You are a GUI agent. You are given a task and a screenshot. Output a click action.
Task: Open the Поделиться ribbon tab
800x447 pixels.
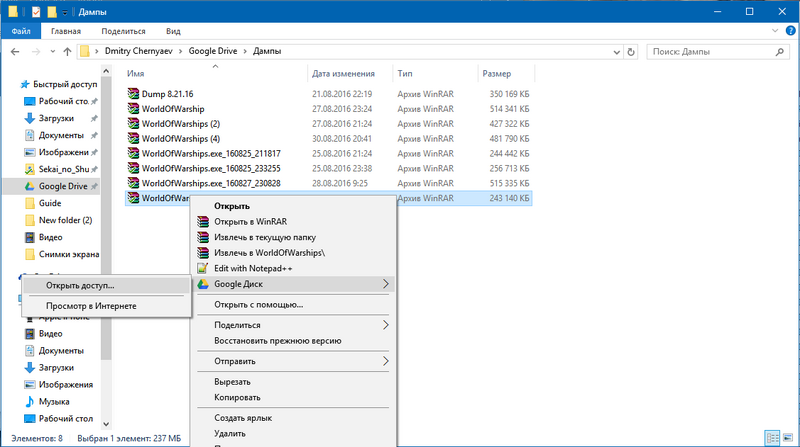123,31
